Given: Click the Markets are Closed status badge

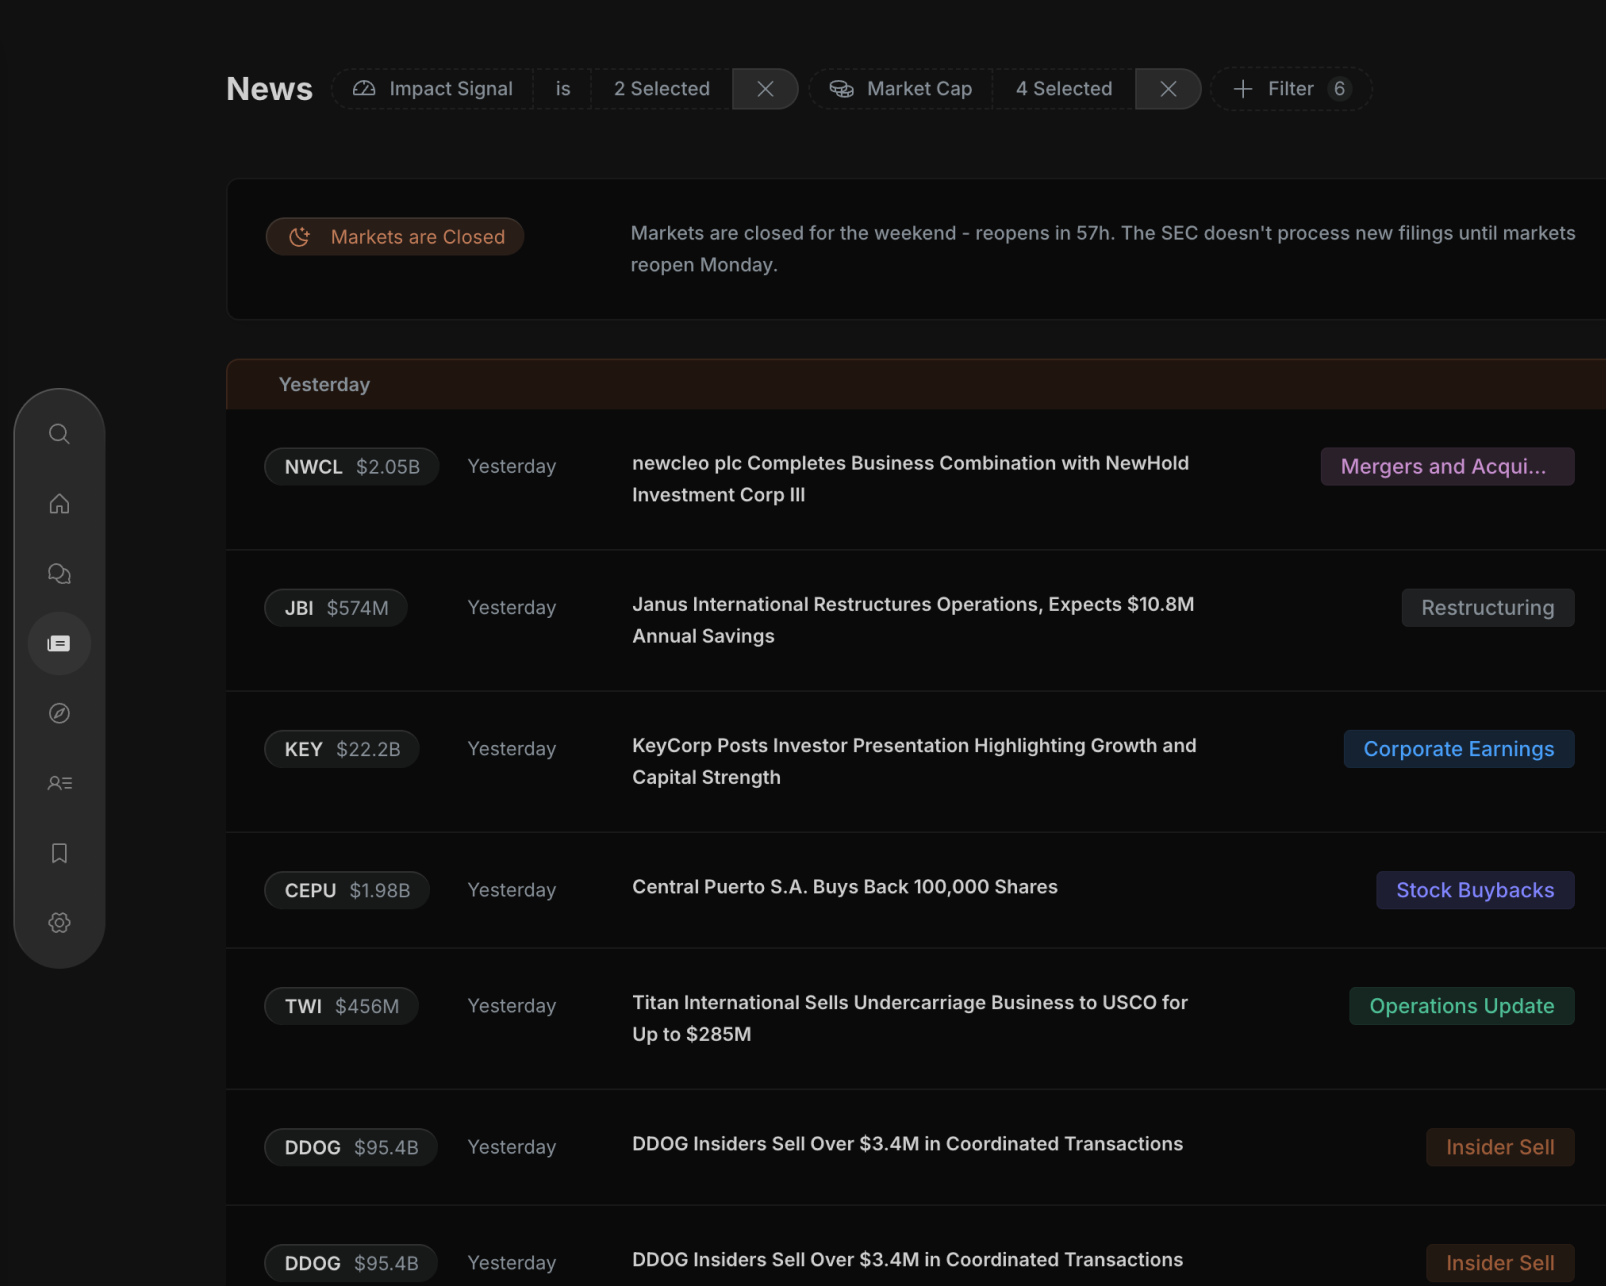Looking at the screenshot, I should (x=395, y=237).
